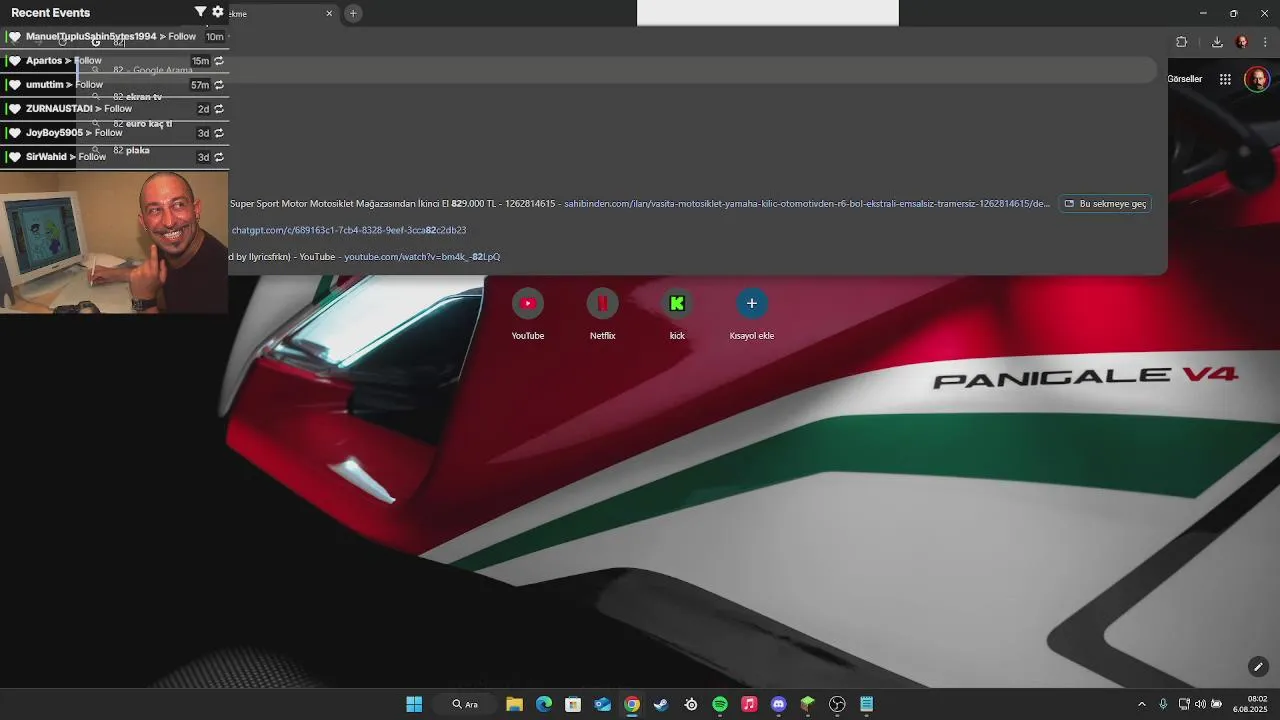Switch to tab with Bu sekmeye geç

1105,204
